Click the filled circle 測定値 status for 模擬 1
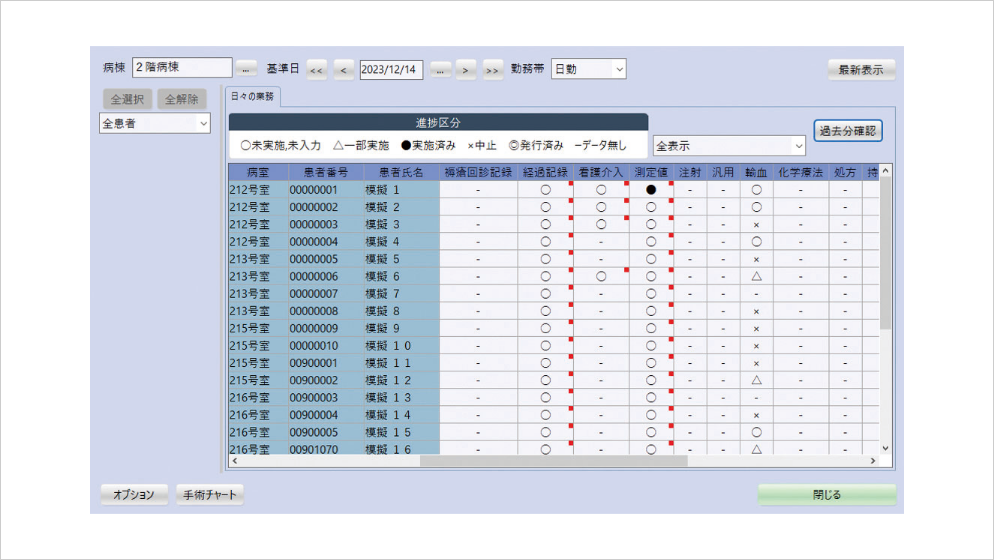The width and height of the screenshot is (994, 560). 651,189
